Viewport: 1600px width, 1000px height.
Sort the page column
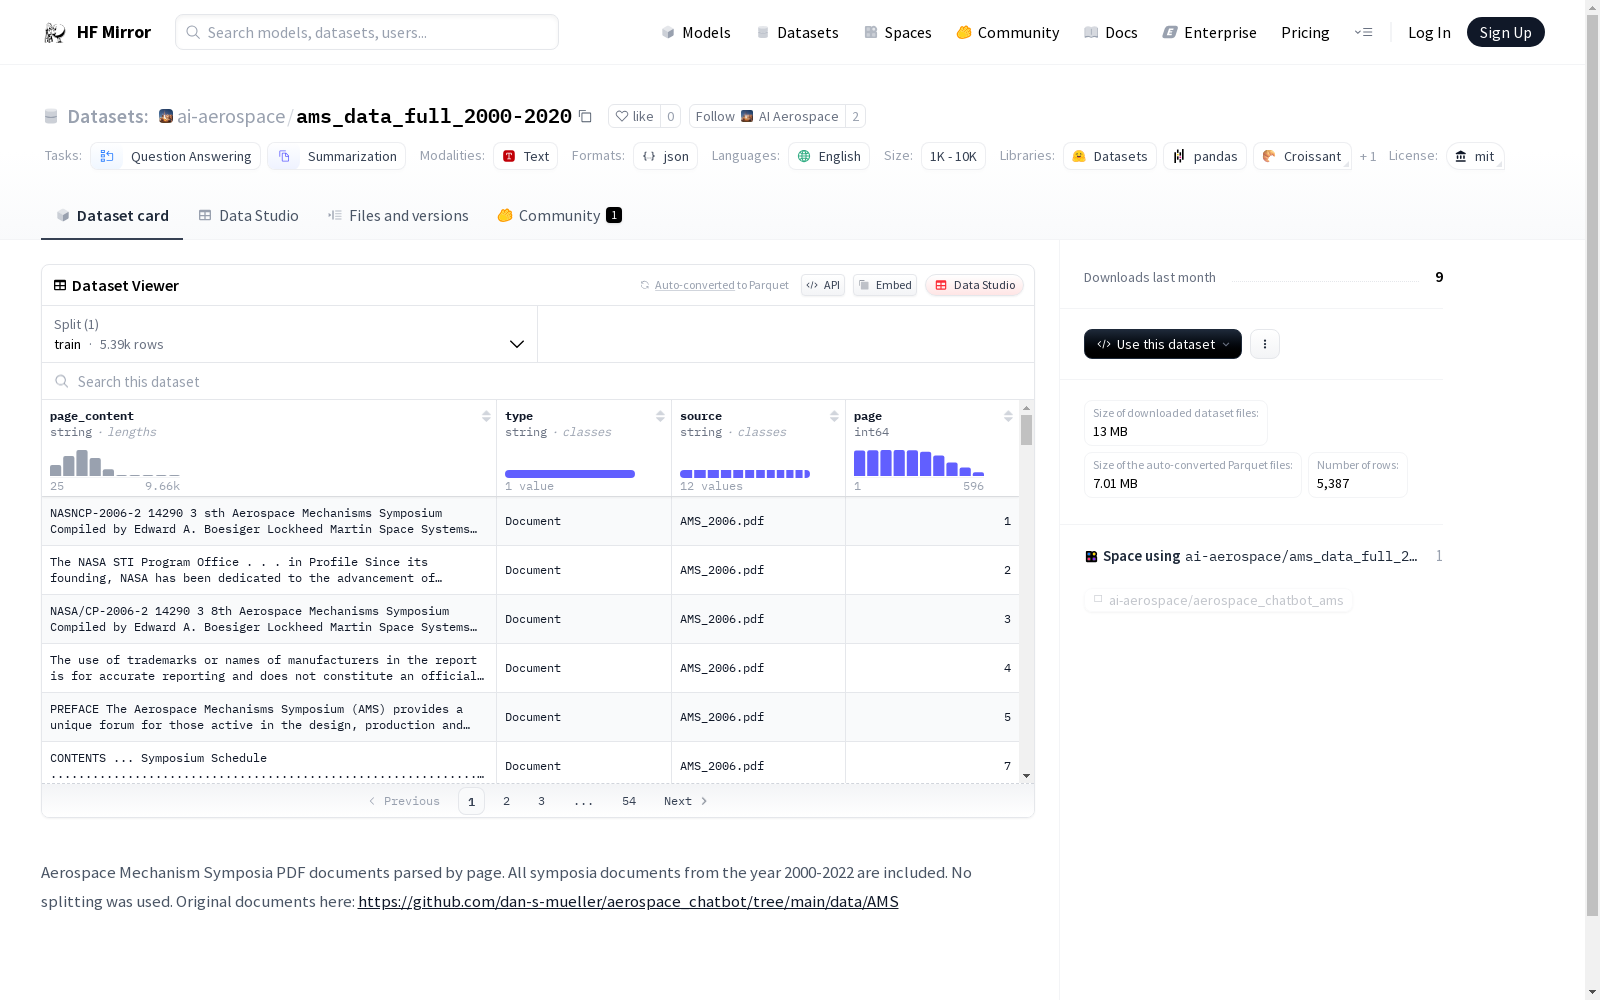click(1008, 416)
